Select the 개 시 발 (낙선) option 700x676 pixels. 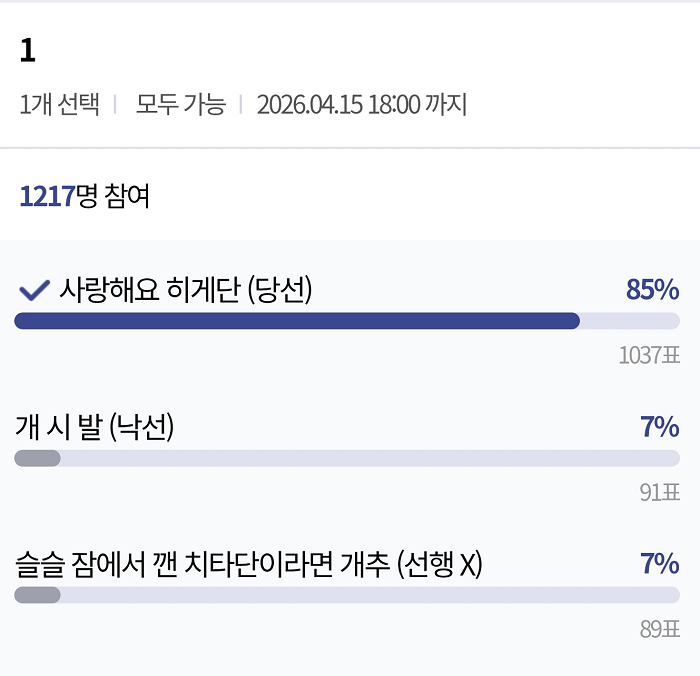click(95, 428)
